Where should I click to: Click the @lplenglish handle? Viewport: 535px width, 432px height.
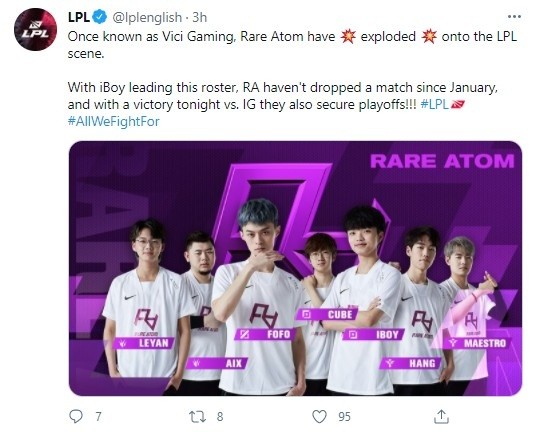tap(147, 17)
